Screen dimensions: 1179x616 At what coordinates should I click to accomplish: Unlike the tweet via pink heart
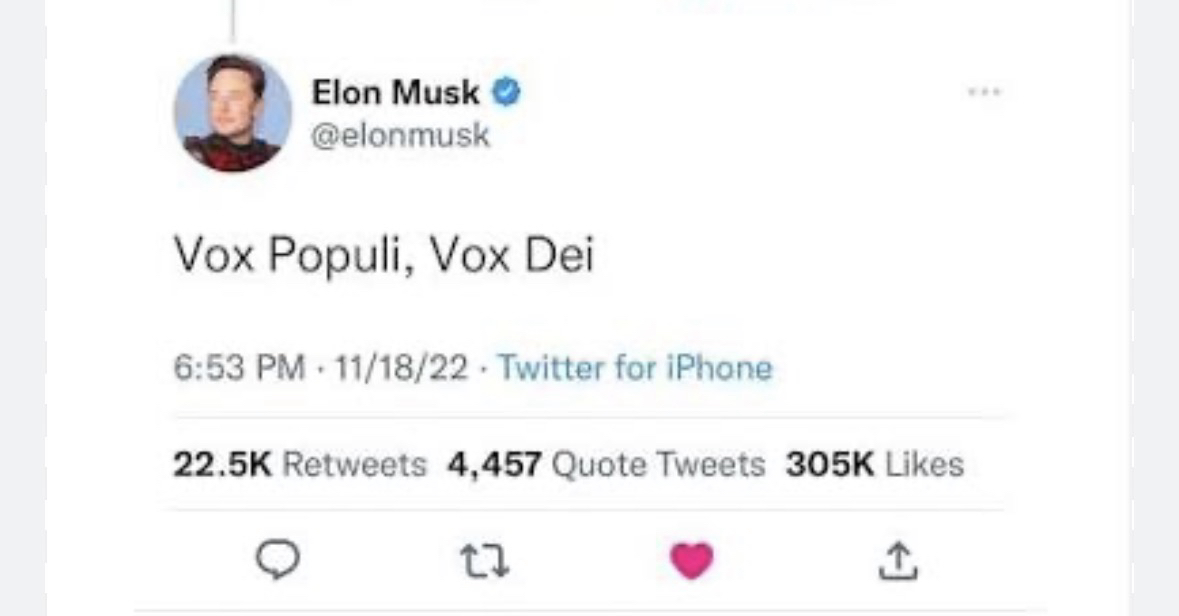coord(691,560)
